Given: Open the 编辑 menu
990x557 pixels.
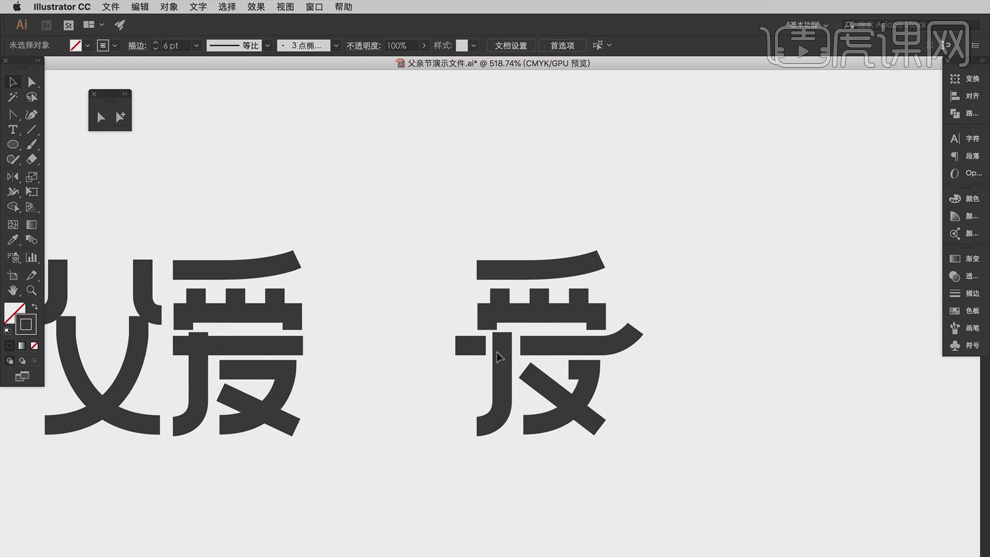Looking at the screenshot, I should (140, 7).
